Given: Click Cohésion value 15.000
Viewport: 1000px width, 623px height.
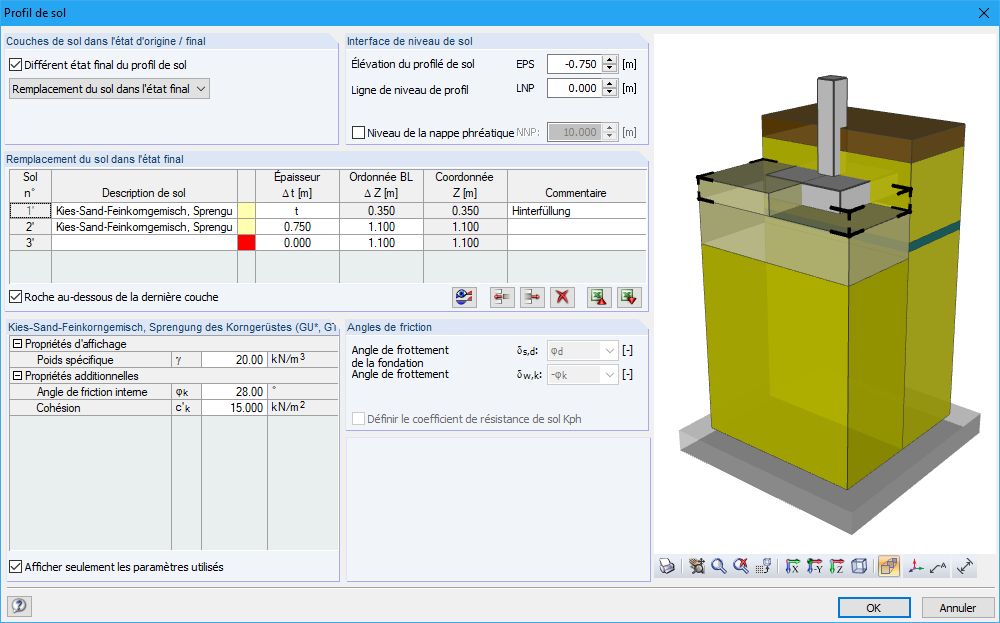Looking at the screenshot, I should pyautogui.click(x=233, y=407).
